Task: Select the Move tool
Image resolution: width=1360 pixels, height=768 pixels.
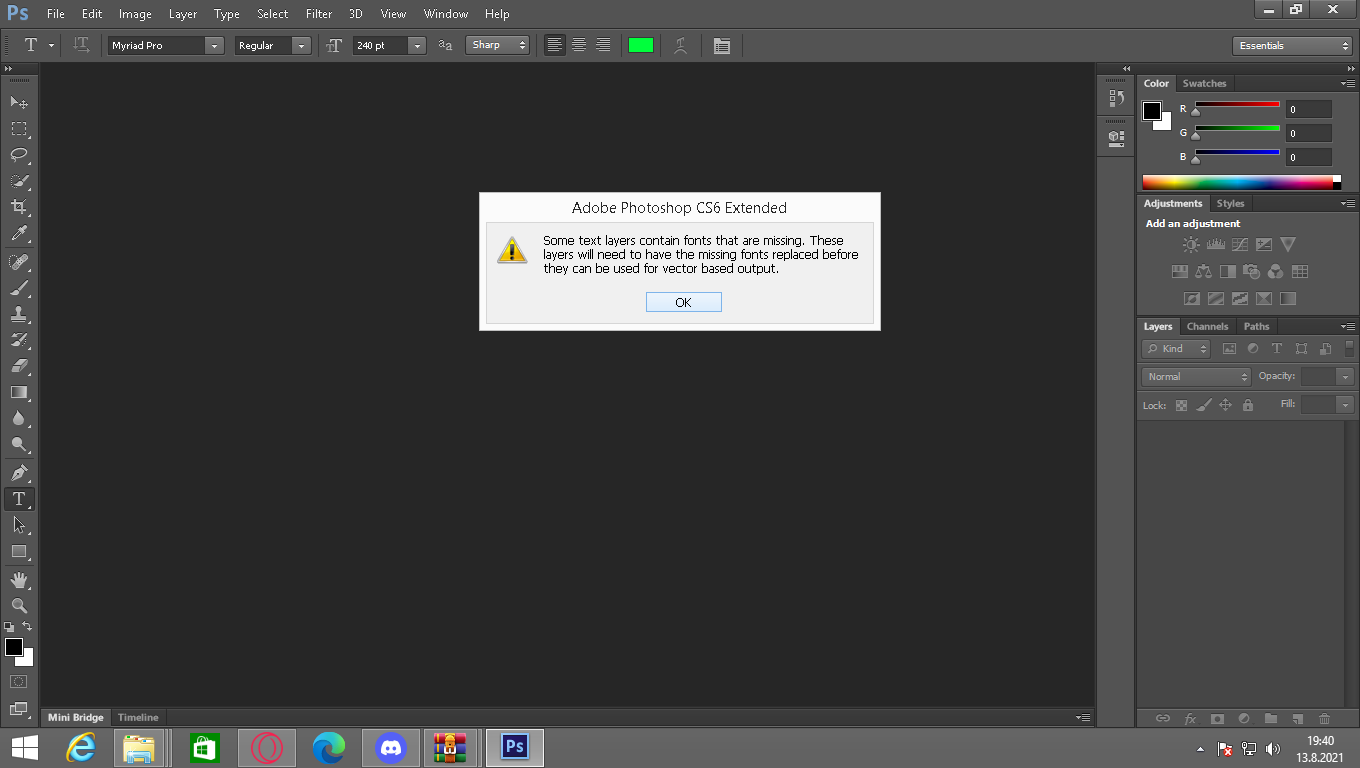Action: pyautogui.click(x=19, y=102)
